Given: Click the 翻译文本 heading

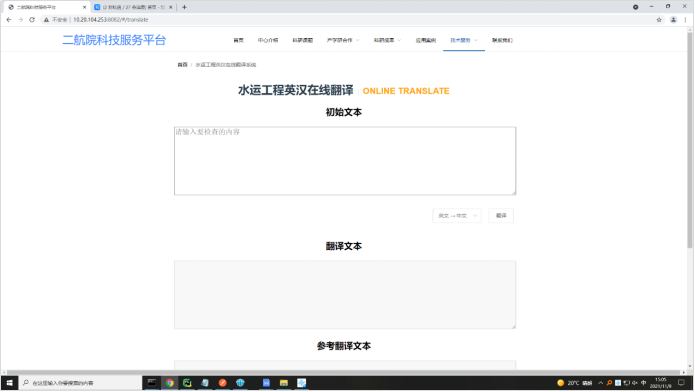Looking at the screenshot, I should [x=344, y=247].
